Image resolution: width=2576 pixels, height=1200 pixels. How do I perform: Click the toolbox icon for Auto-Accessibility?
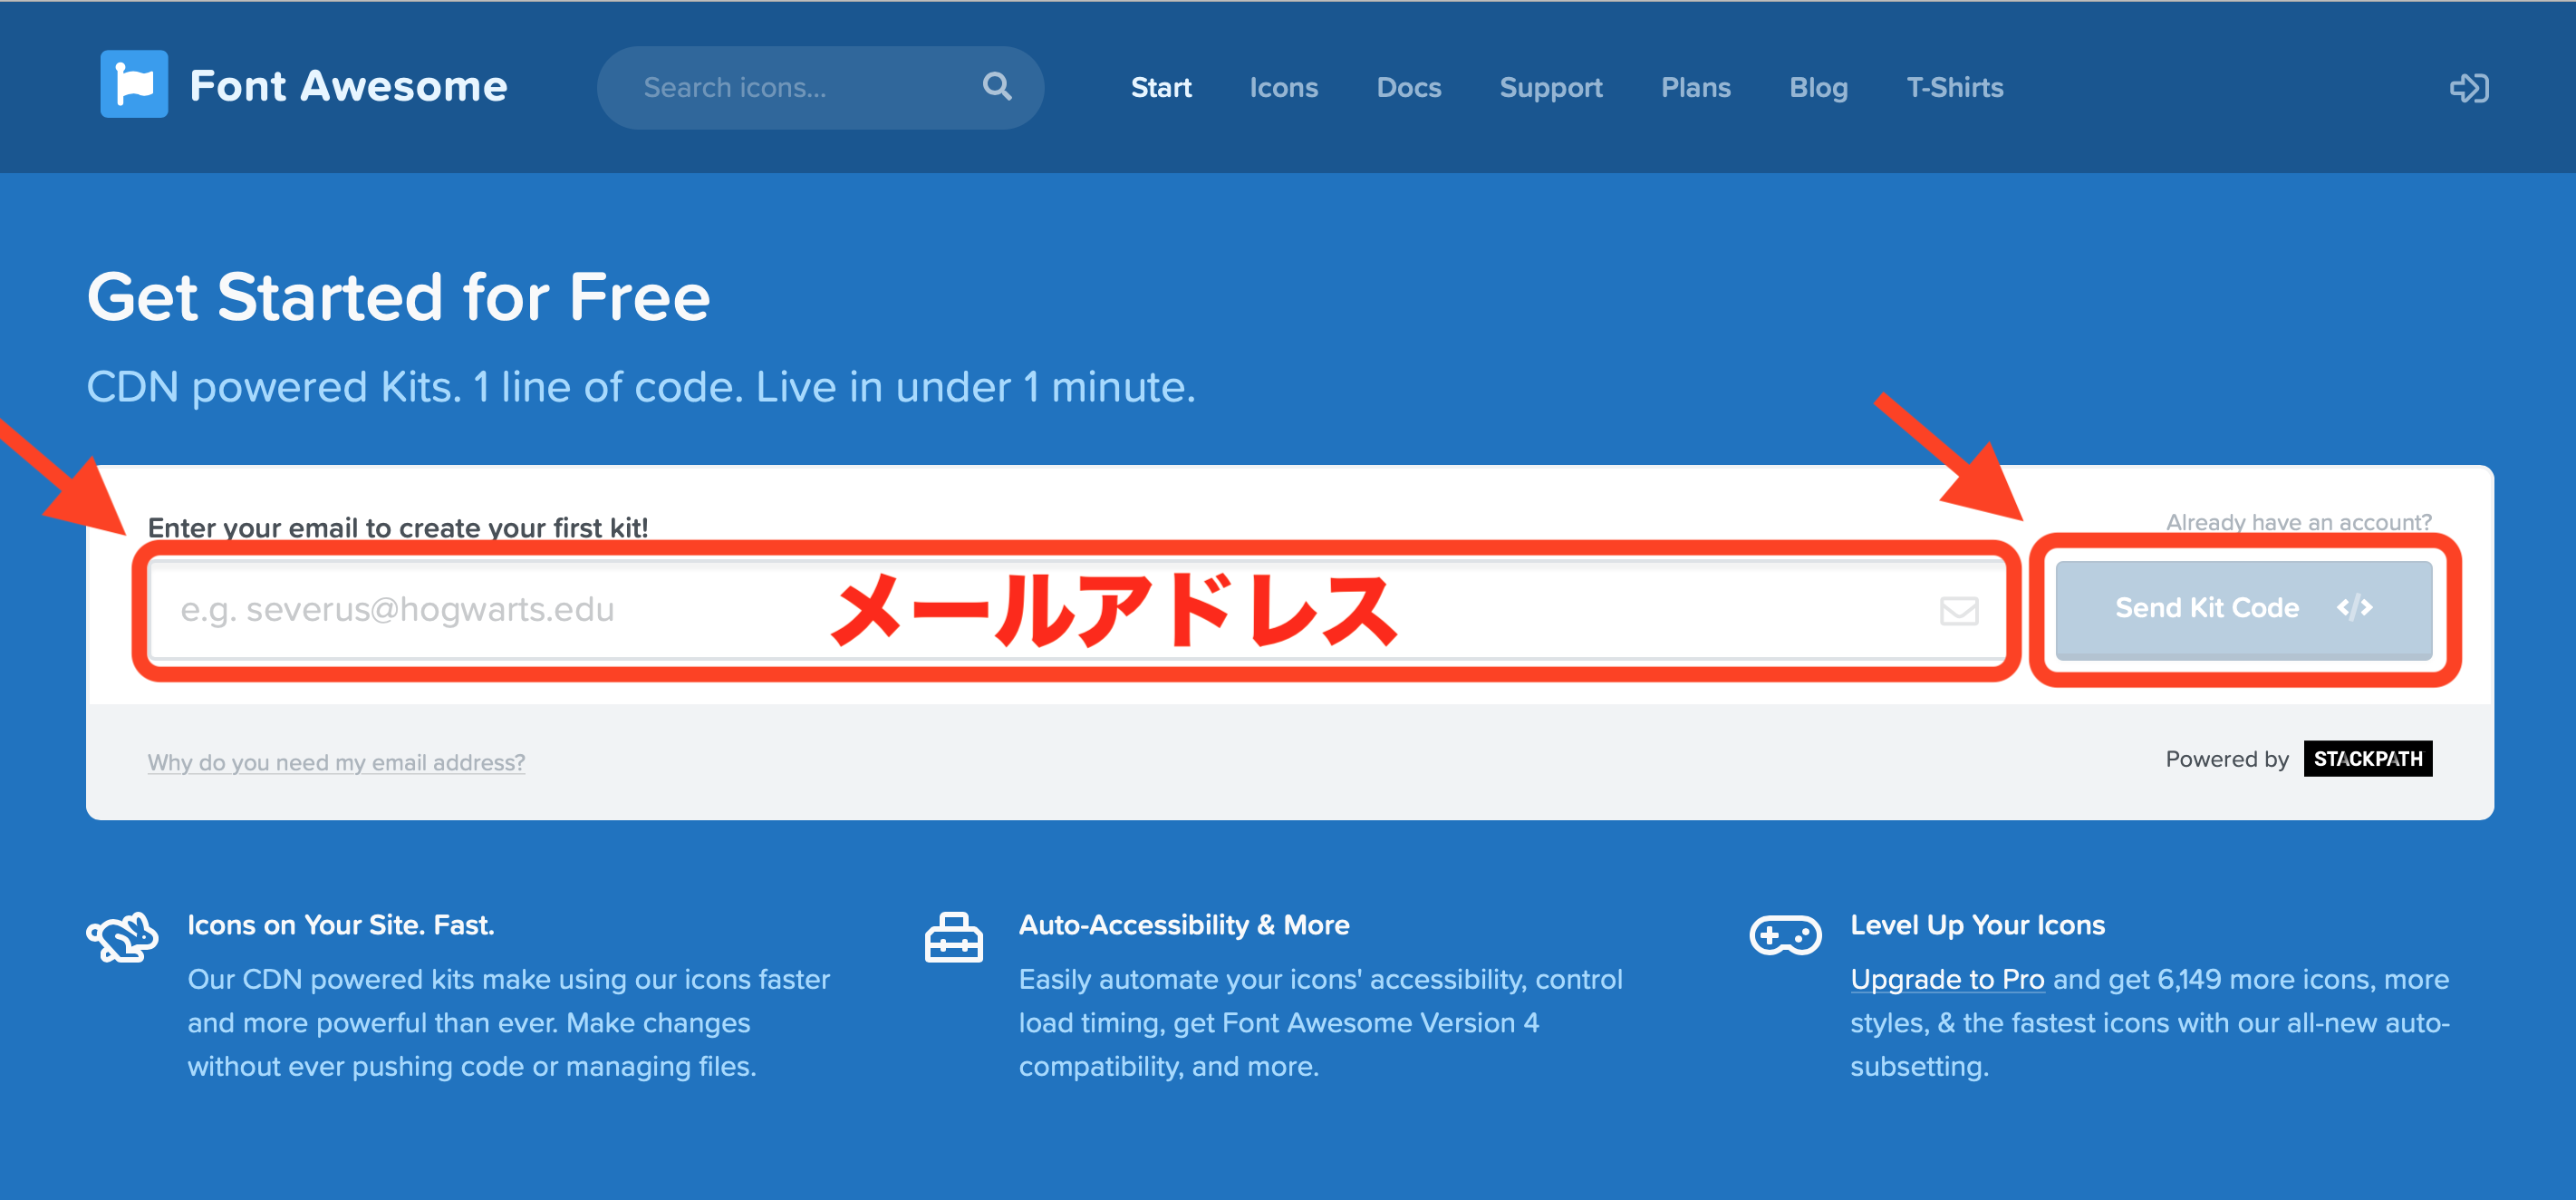click(953, 937)
